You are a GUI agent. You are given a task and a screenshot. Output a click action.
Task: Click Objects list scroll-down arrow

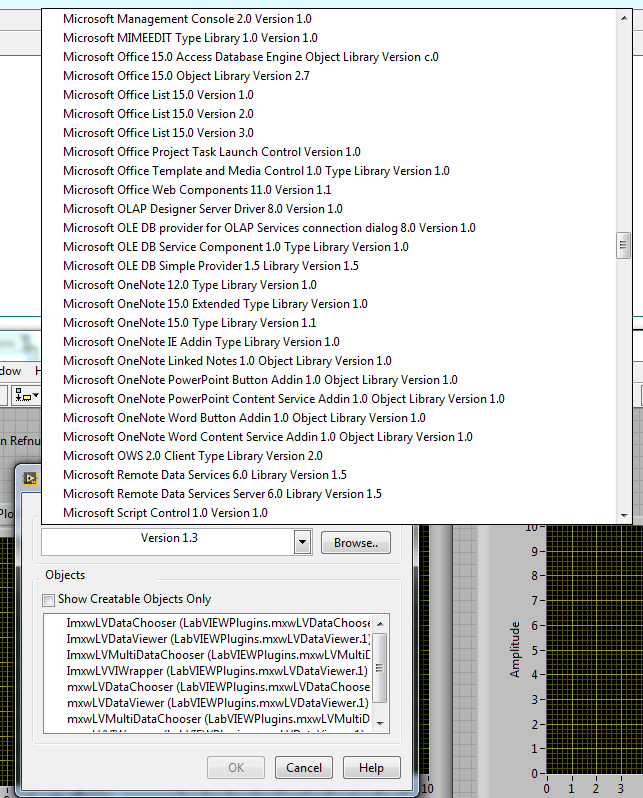coord(380,723)
